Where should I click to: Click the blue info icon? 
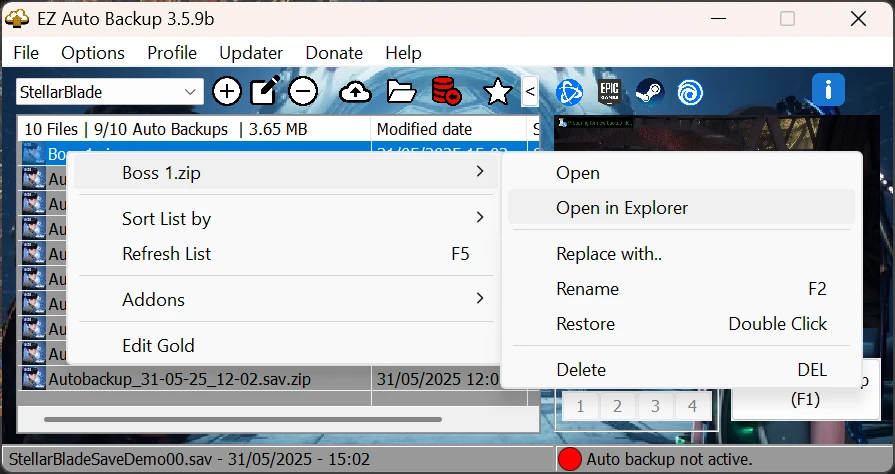(x=828, y=90)
